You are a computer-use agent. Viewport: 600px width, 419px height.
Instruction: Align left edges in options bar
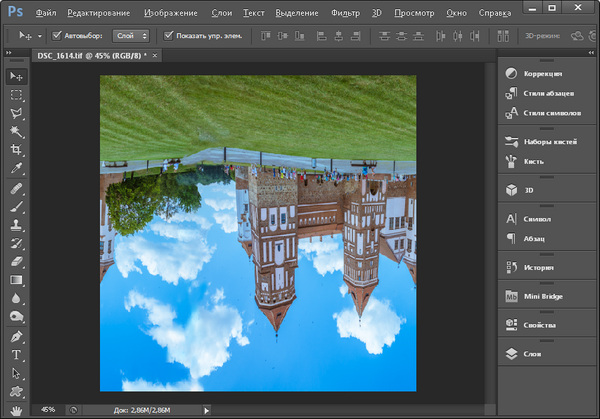point(321,36)
